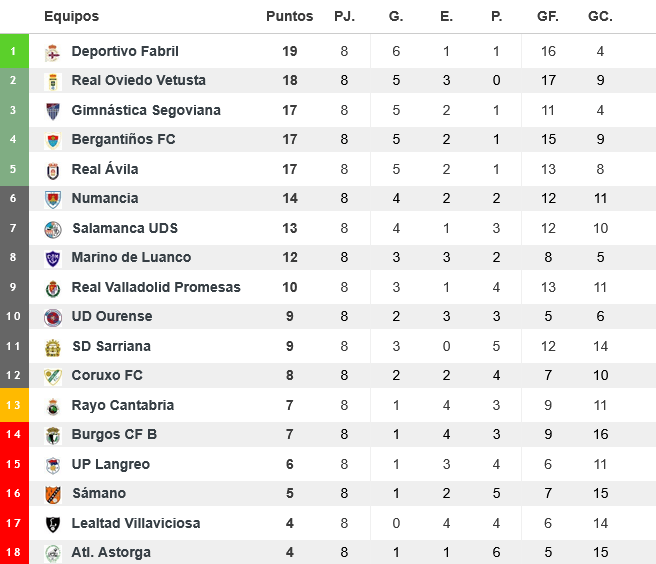Click the Sámano orange team crest
The image size is (656, 564).
coord(53,494)
